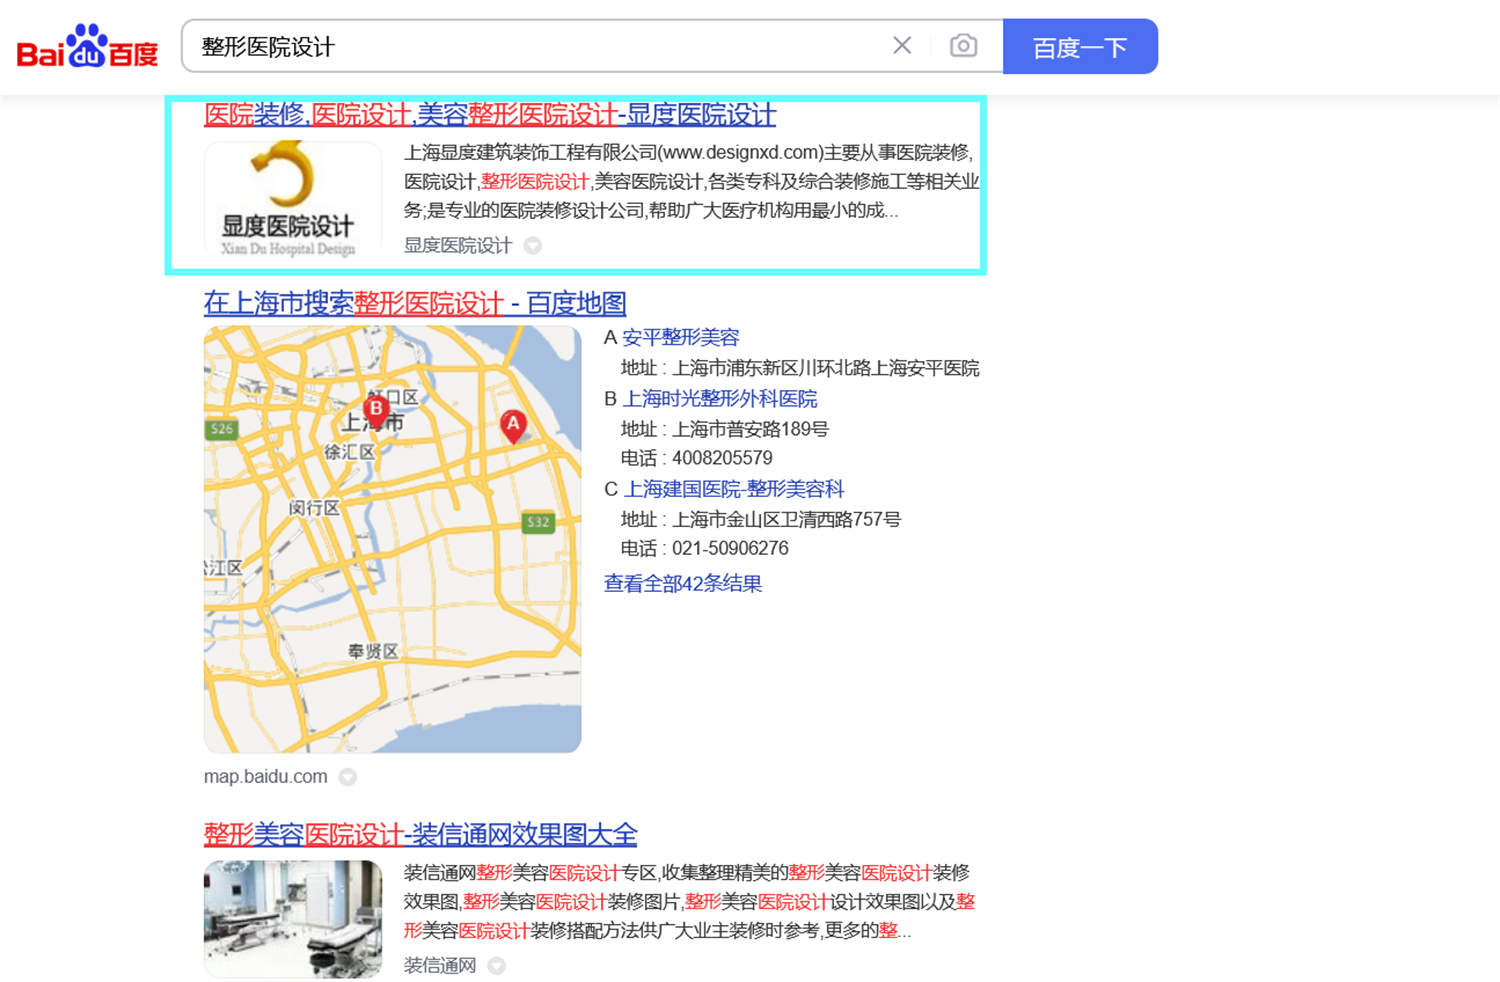Open 在上海市搜索整形医院设计 百度地图 link
Image resolution: width=1500 pixels, height=982 pixels.
click(415, 303)
